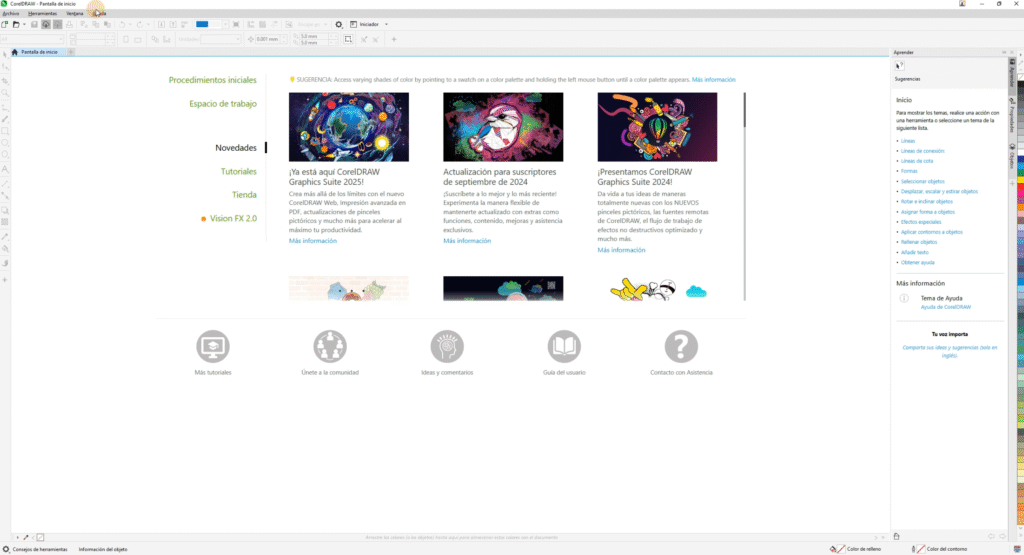The image size is (1024, 555).
Task: Click Contacto con Asistencia question icon
Action: click(x=681, y=346)
